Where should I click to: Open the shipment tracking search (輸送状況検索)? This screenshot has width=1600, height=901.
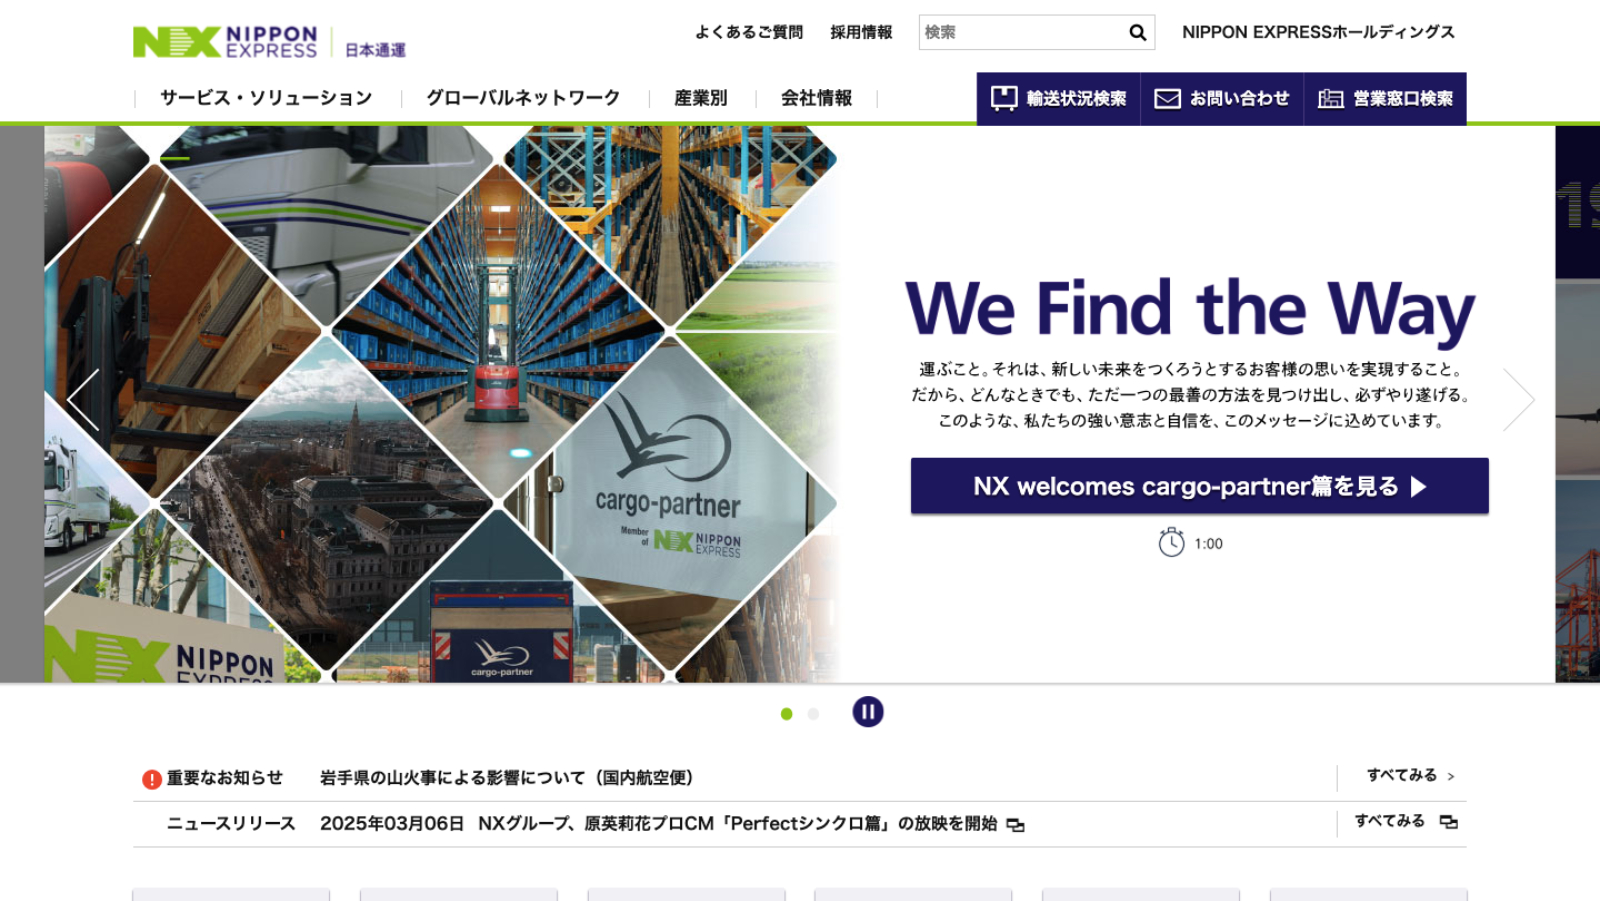[x=1059, y=98]
